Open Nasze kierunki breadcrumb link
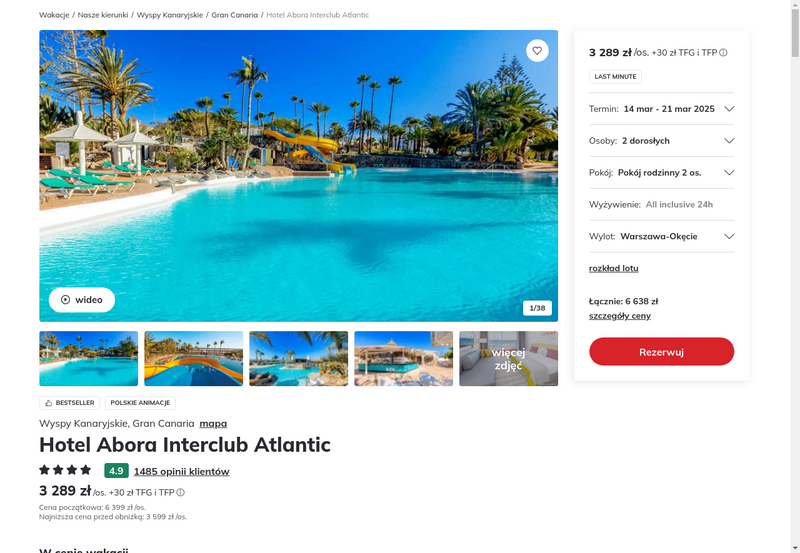 pyautogui.click(x=103, y=15)
